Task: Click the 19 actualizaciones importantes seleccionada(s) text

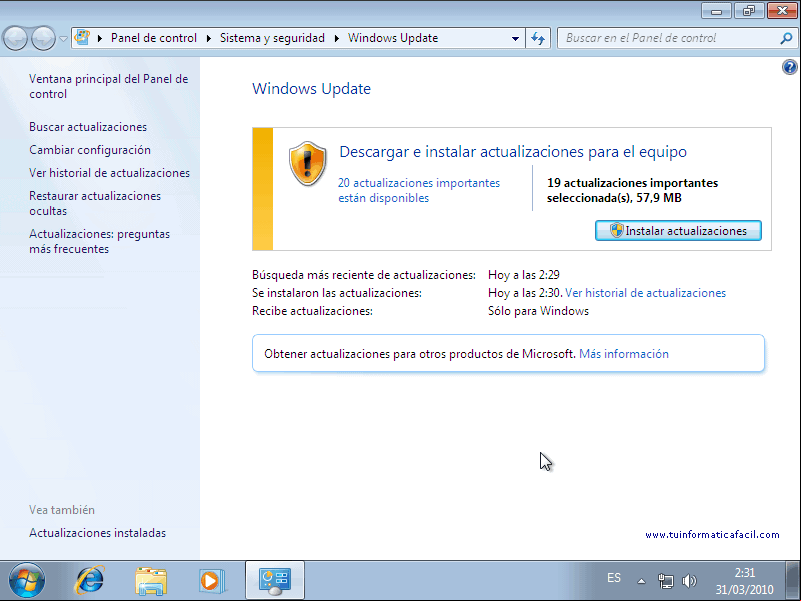Action: tap(632, 190)
